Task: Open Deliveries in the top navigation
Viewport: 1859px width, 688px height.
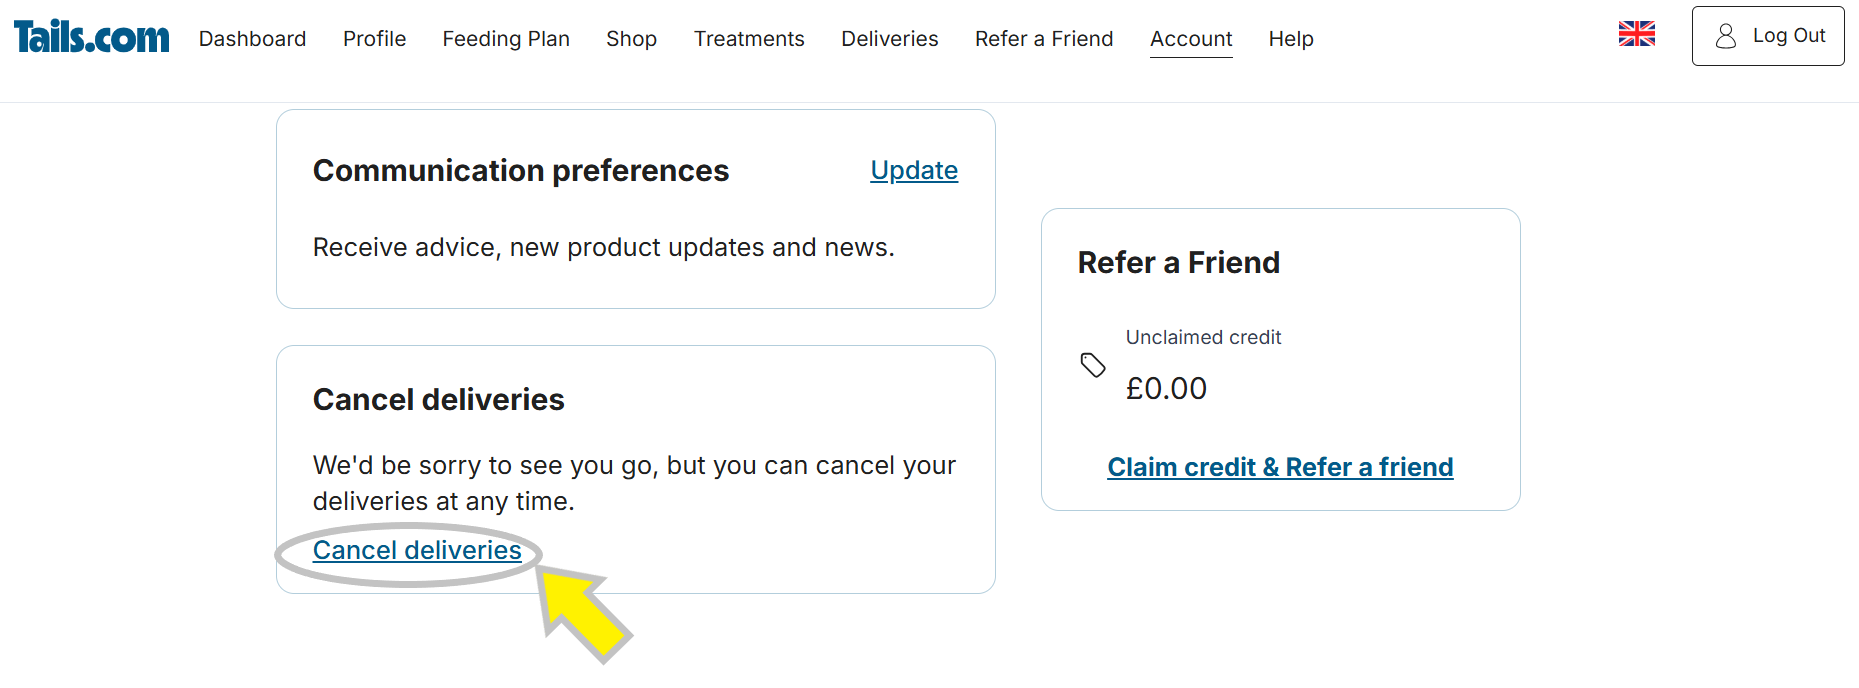Action: tap(889, 39)
